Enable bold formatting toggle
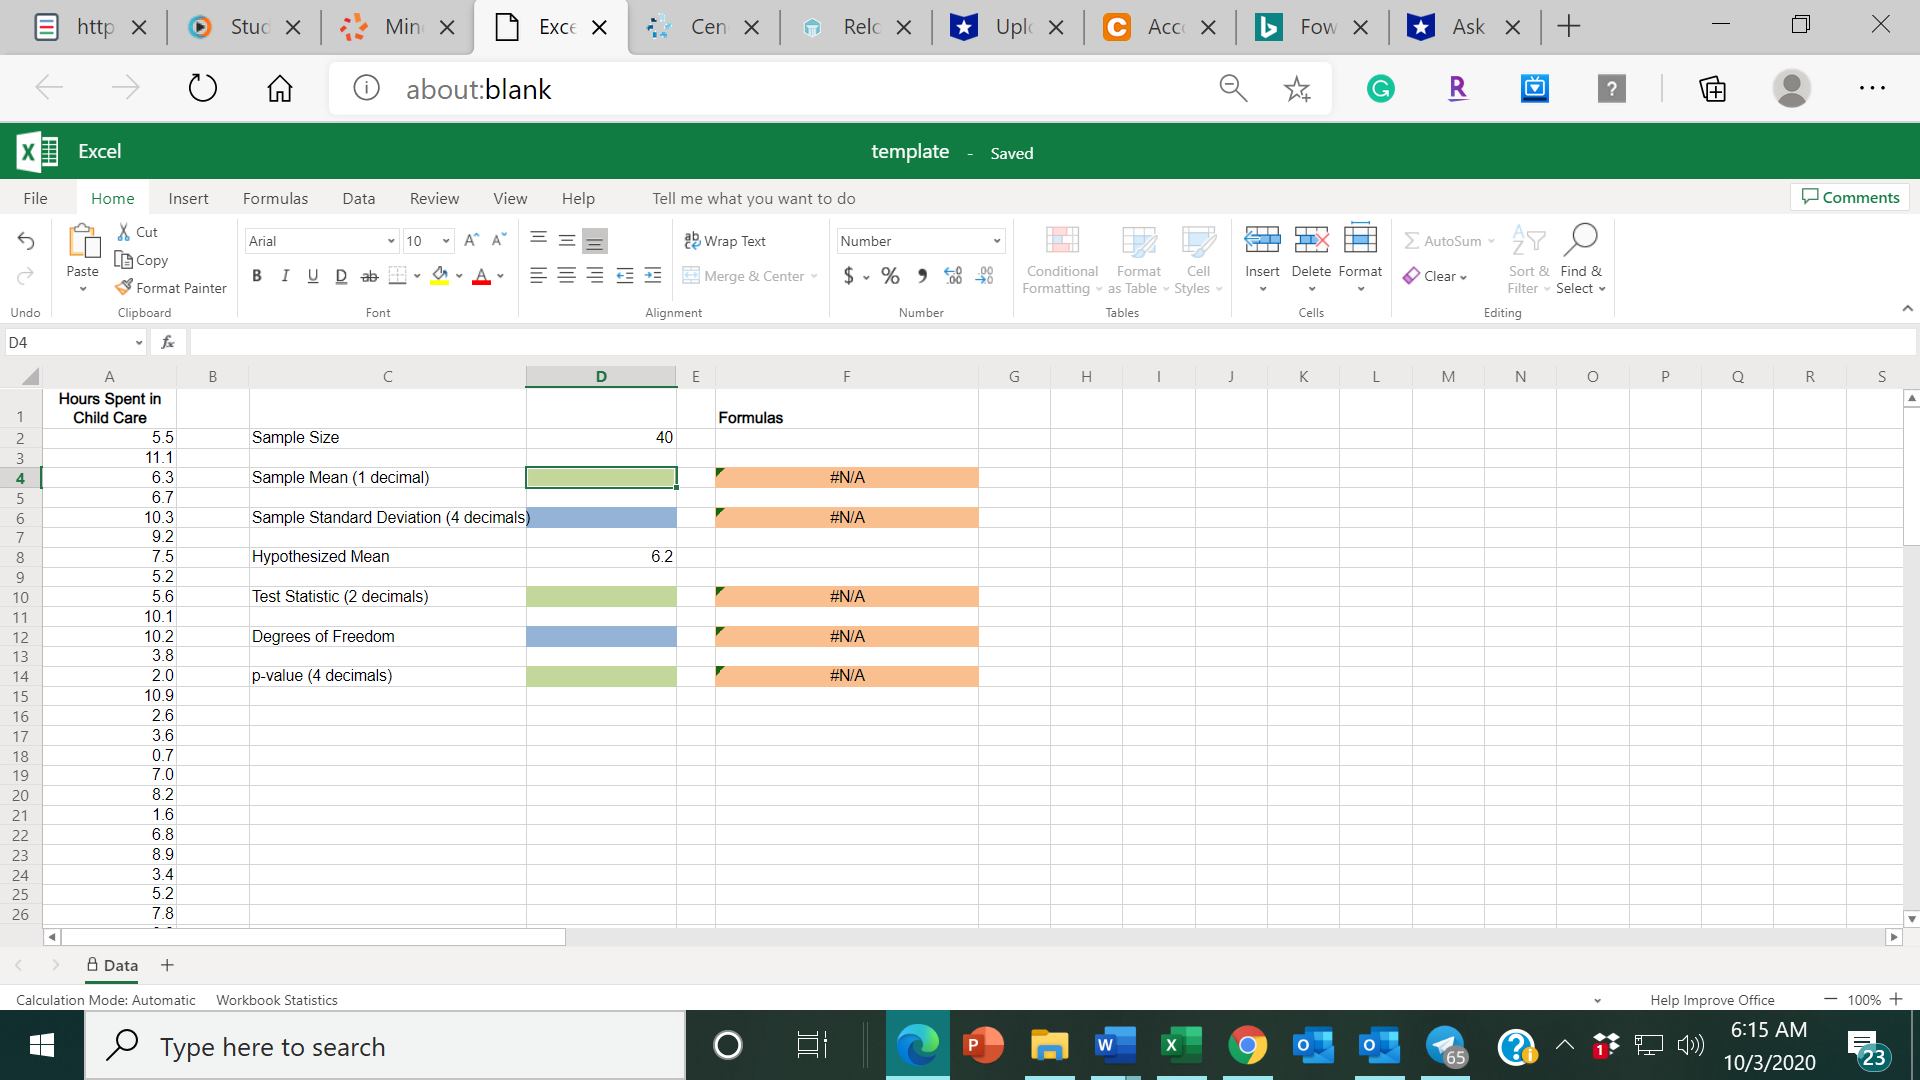The image size is (1920, 1080). click(256, 274)
